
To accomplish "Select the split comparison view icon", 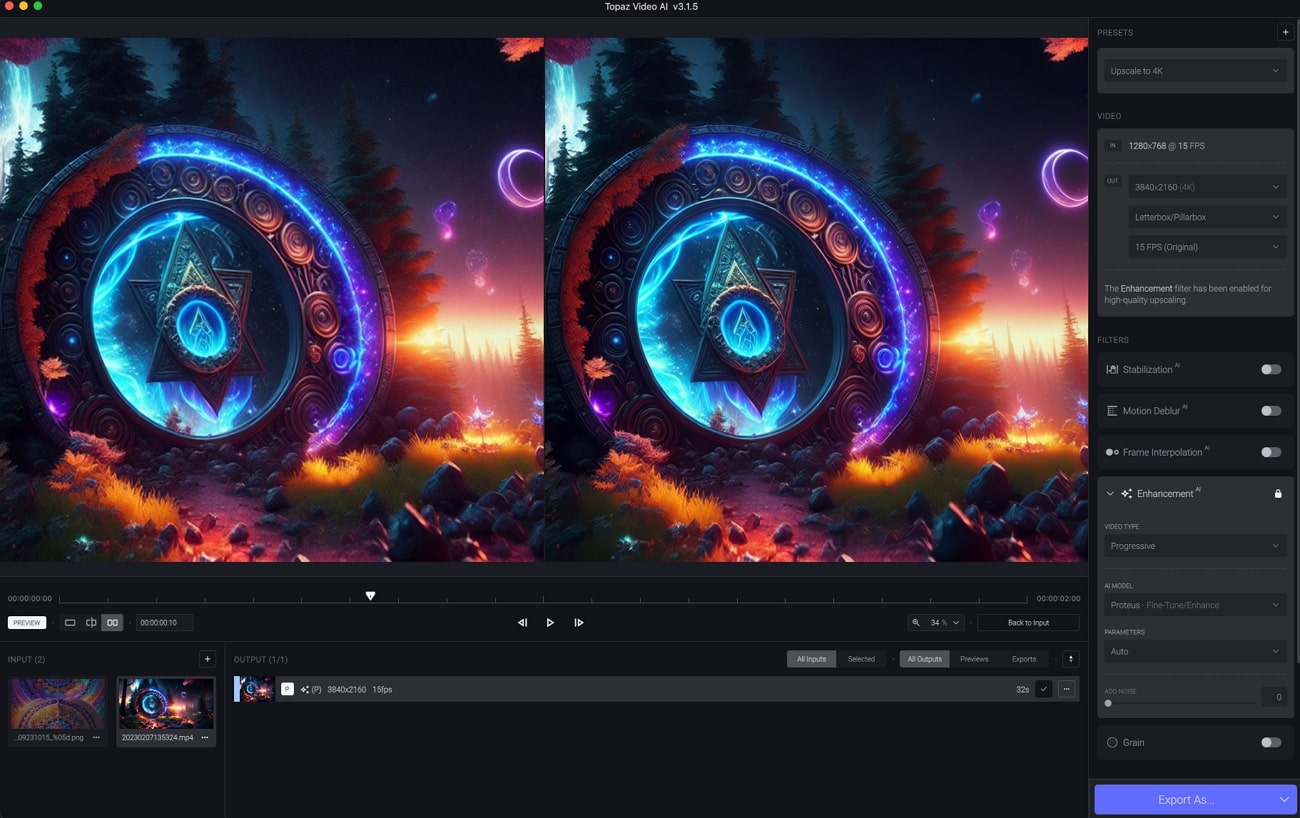I will click(91, 622).
